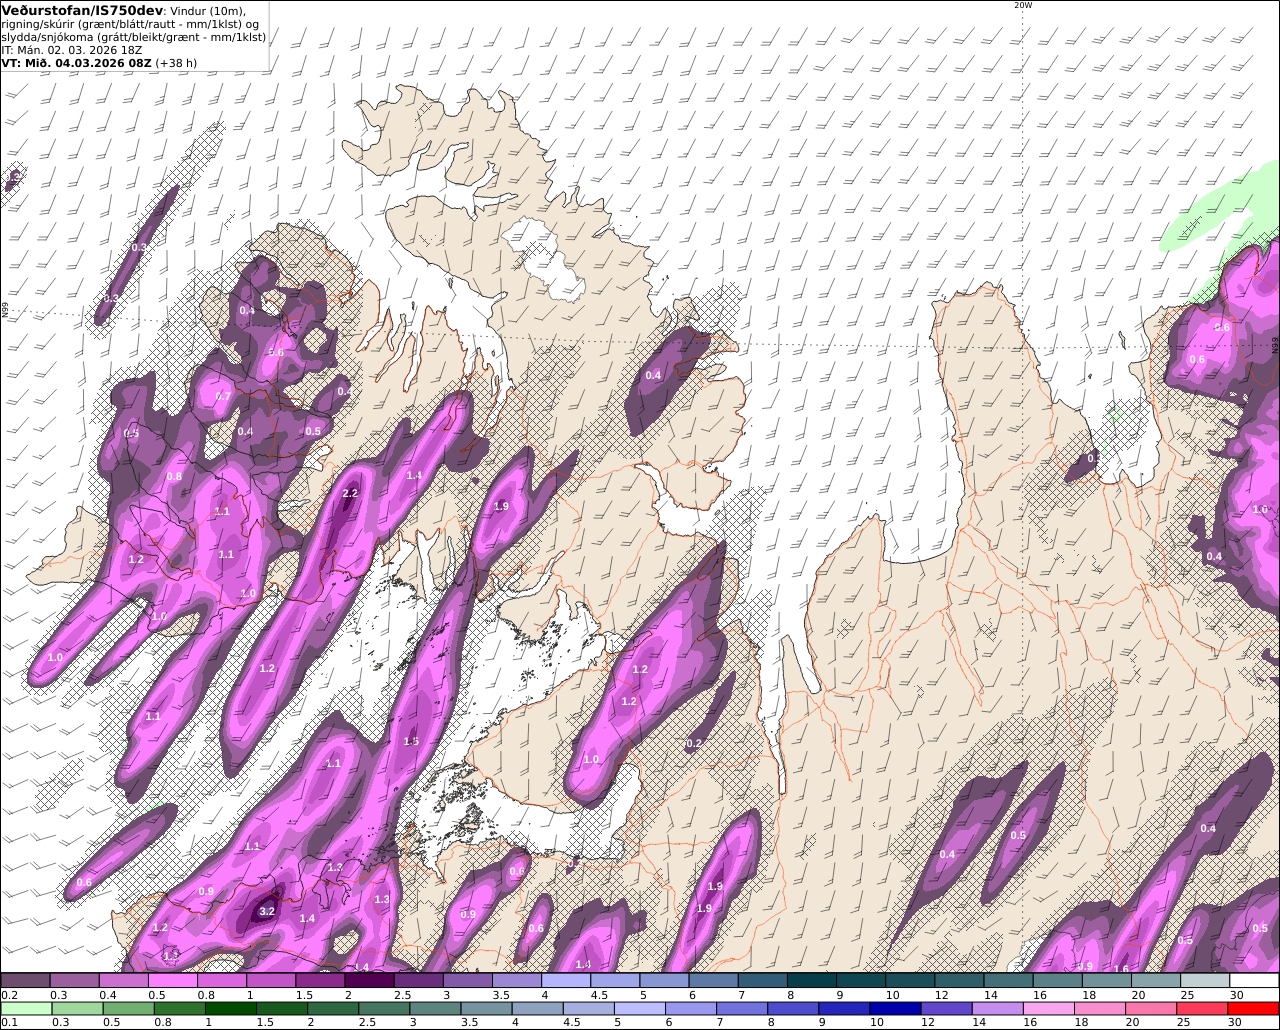Click the VT: Mið. 04.03.2026 08Z valid time
Viewport: 1280px width, 1030px height.
pos(76,63)
